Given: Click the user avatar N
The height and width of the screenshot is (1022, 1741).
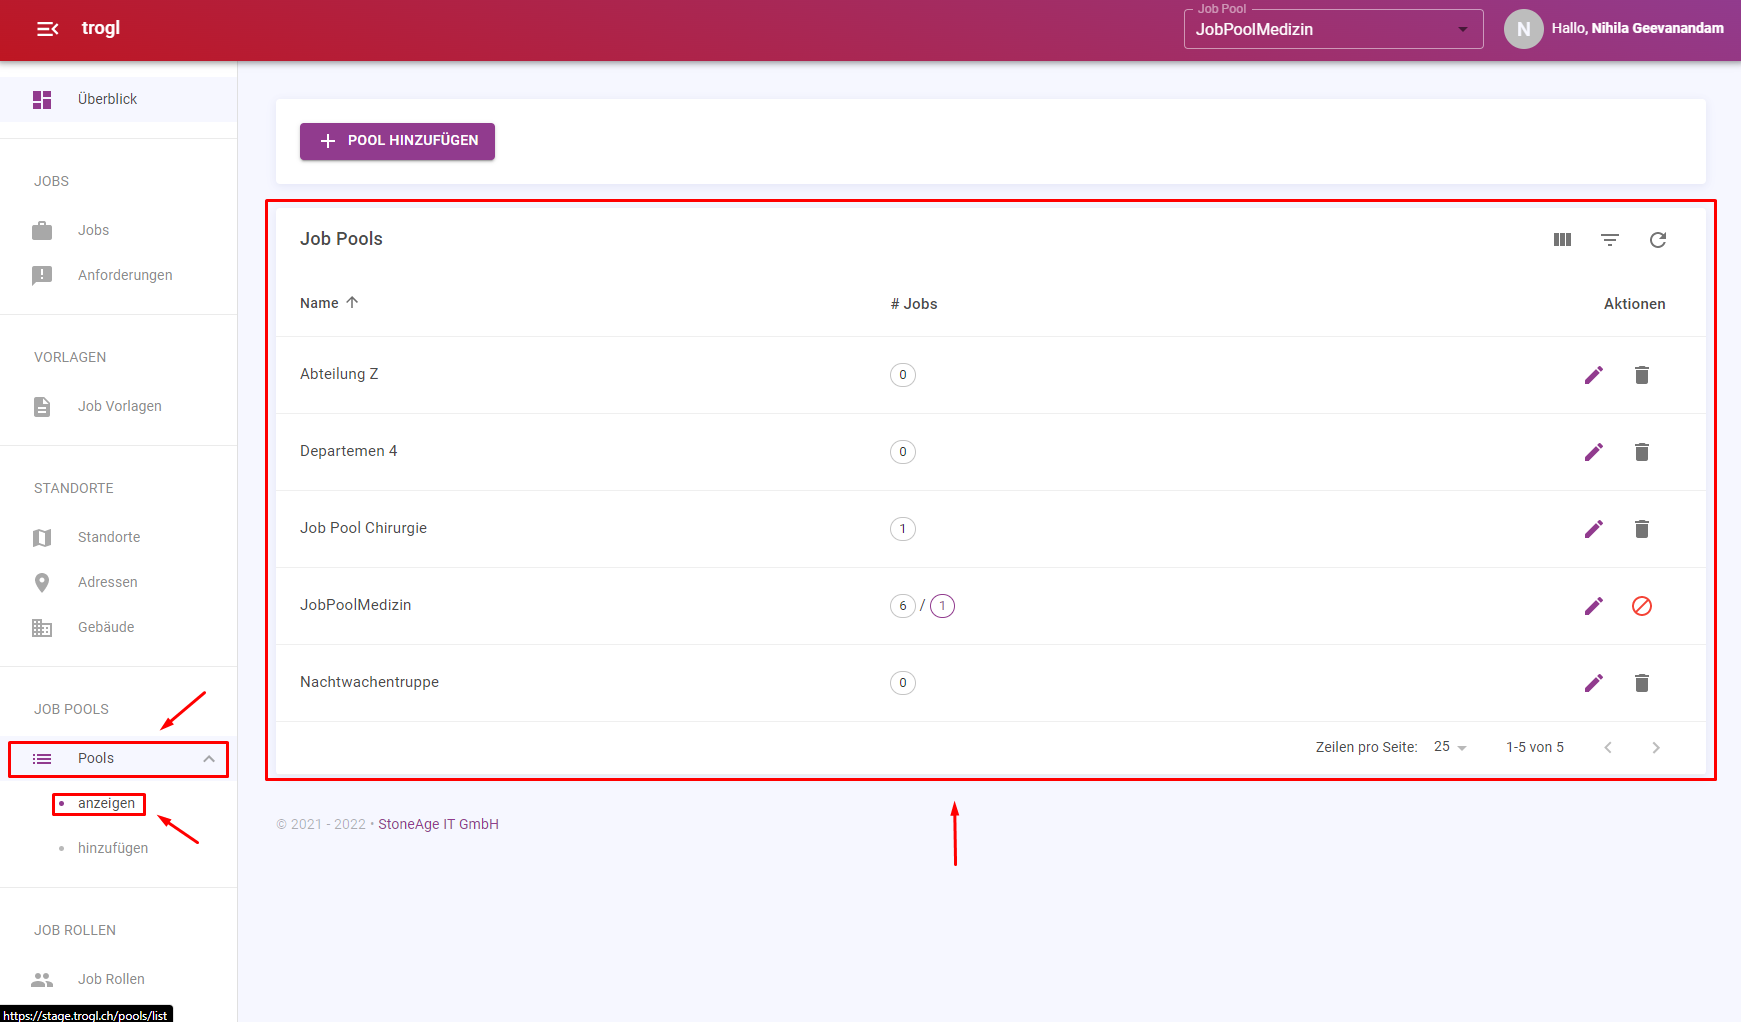Looking at the screenshot, I should (x=1523, y=29).
